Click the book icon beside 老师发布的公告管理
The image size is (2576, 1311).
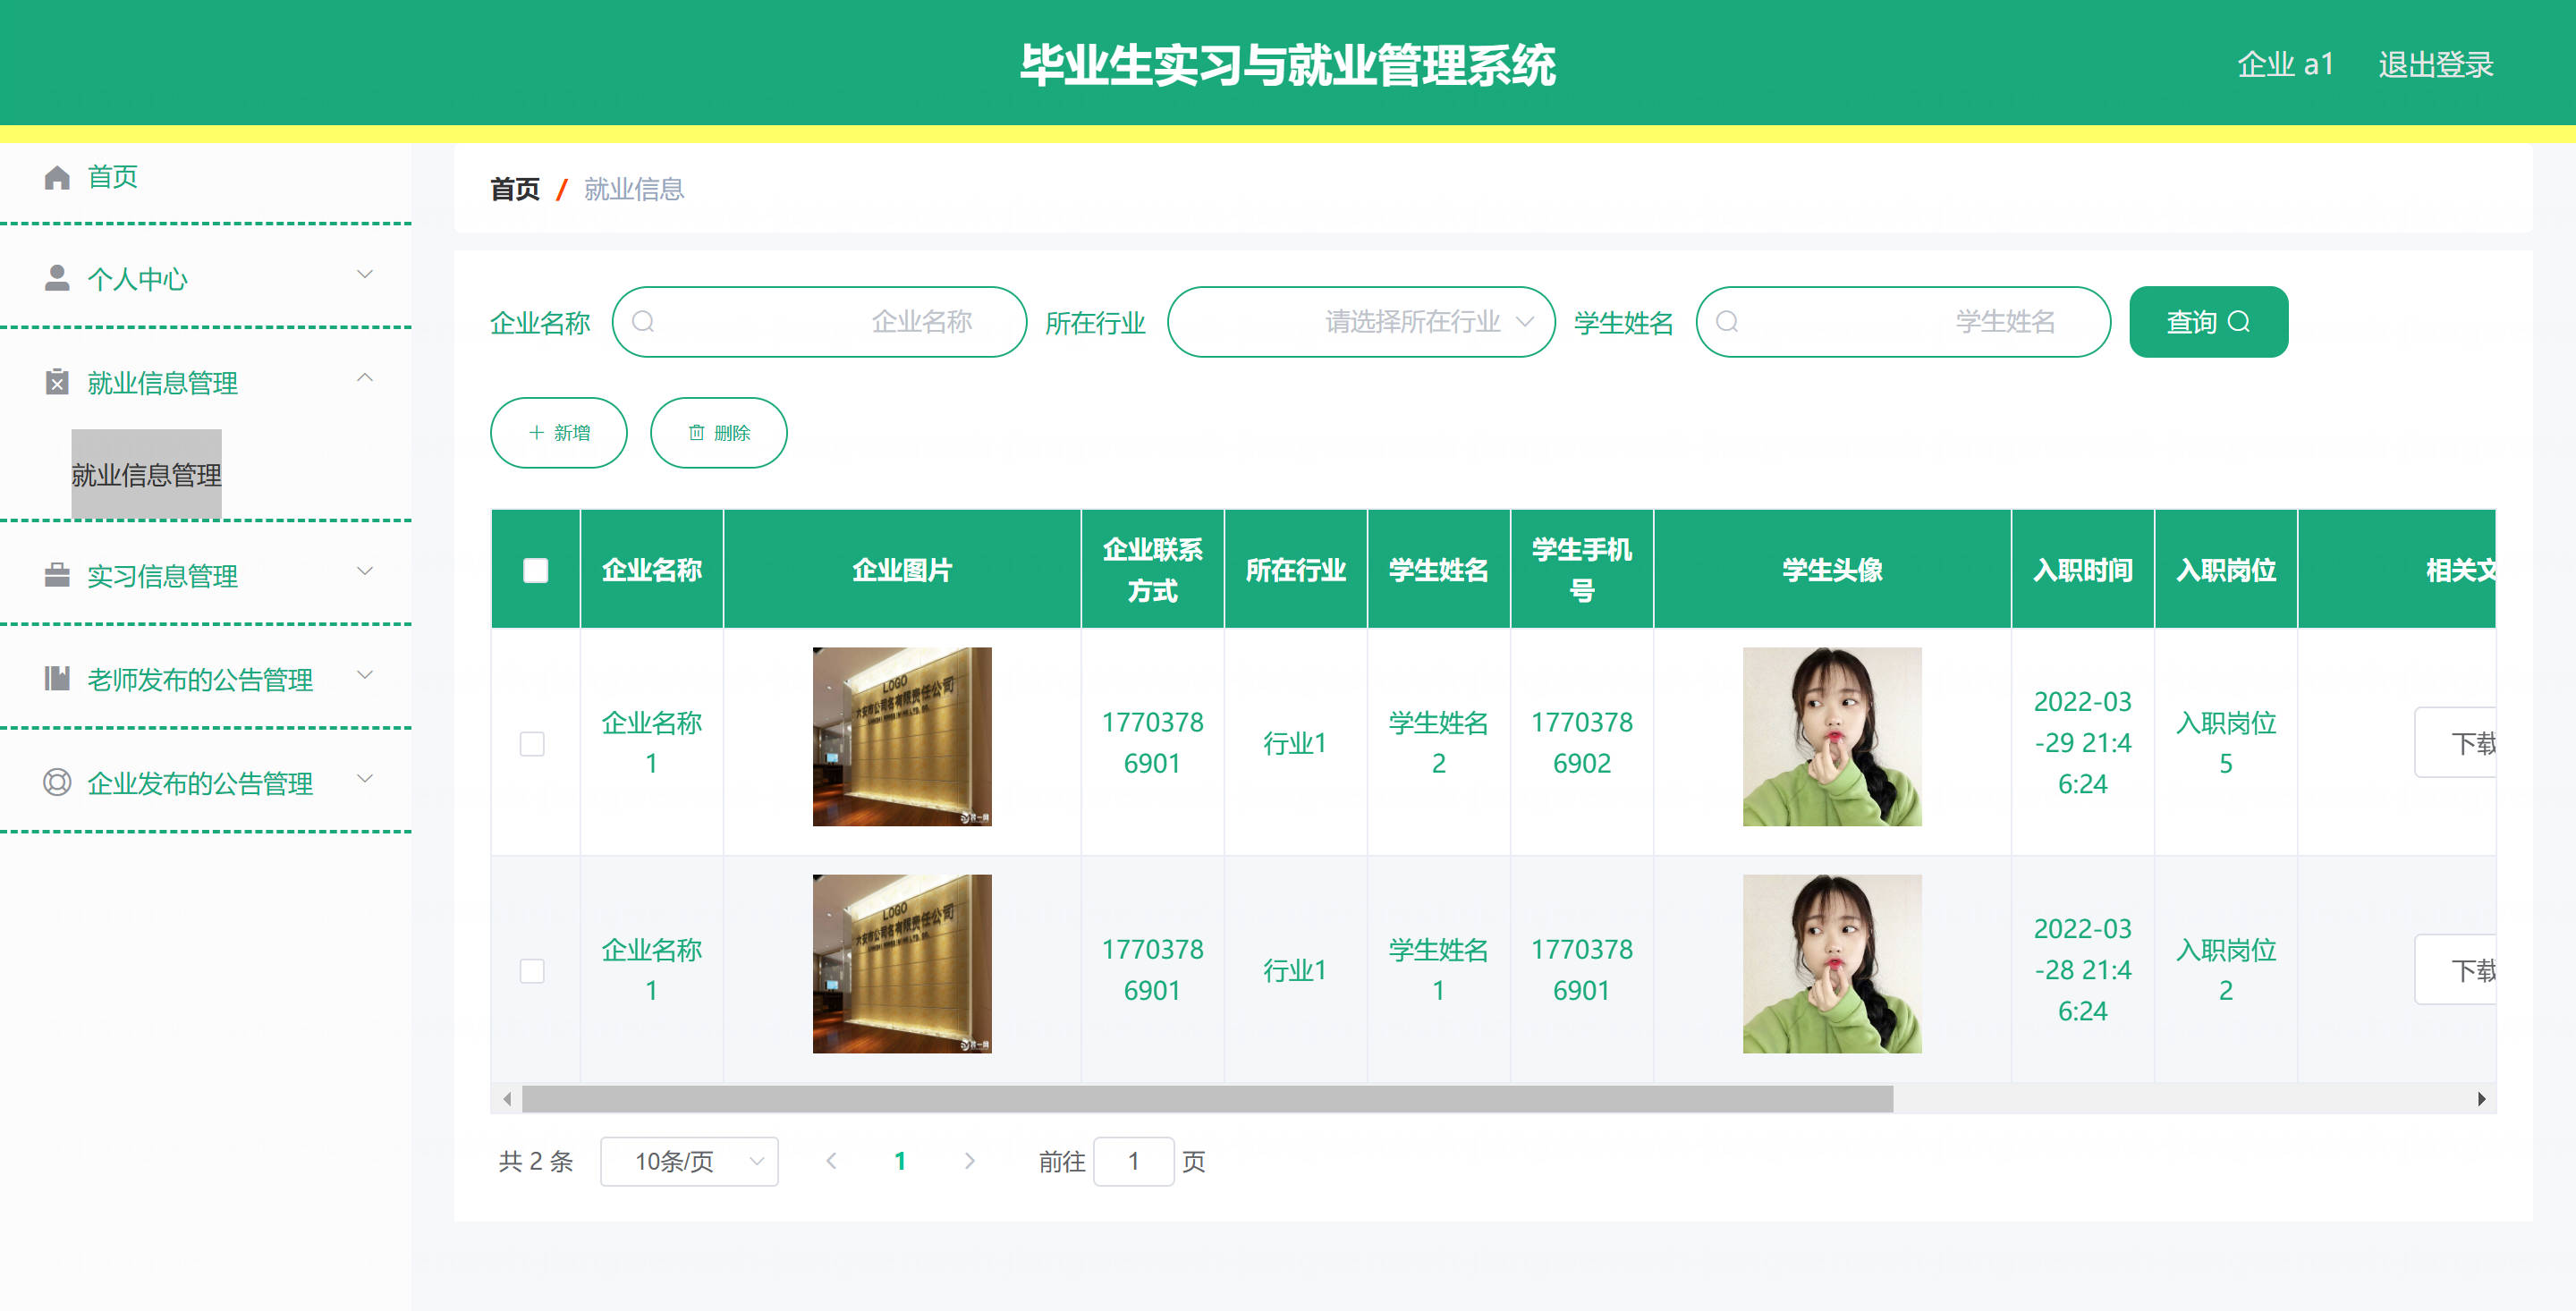pyautogui.click(x=57, y=679)
